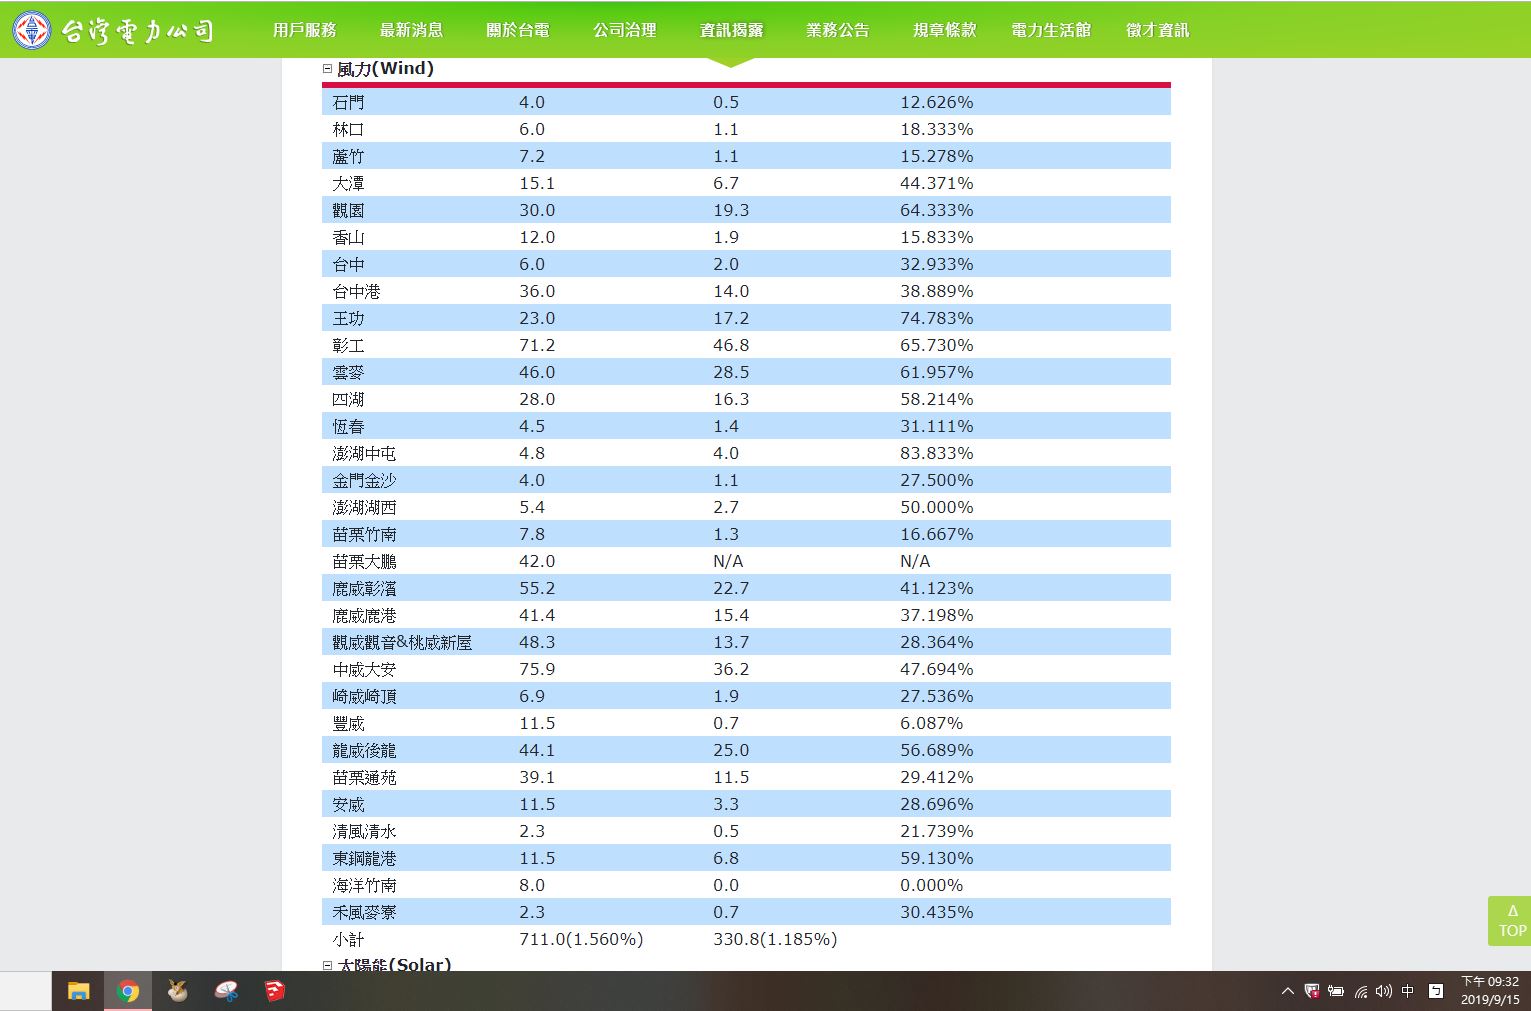Select the 崎威崎頂 row name
1531x1011 pixels.
point(364,696)
